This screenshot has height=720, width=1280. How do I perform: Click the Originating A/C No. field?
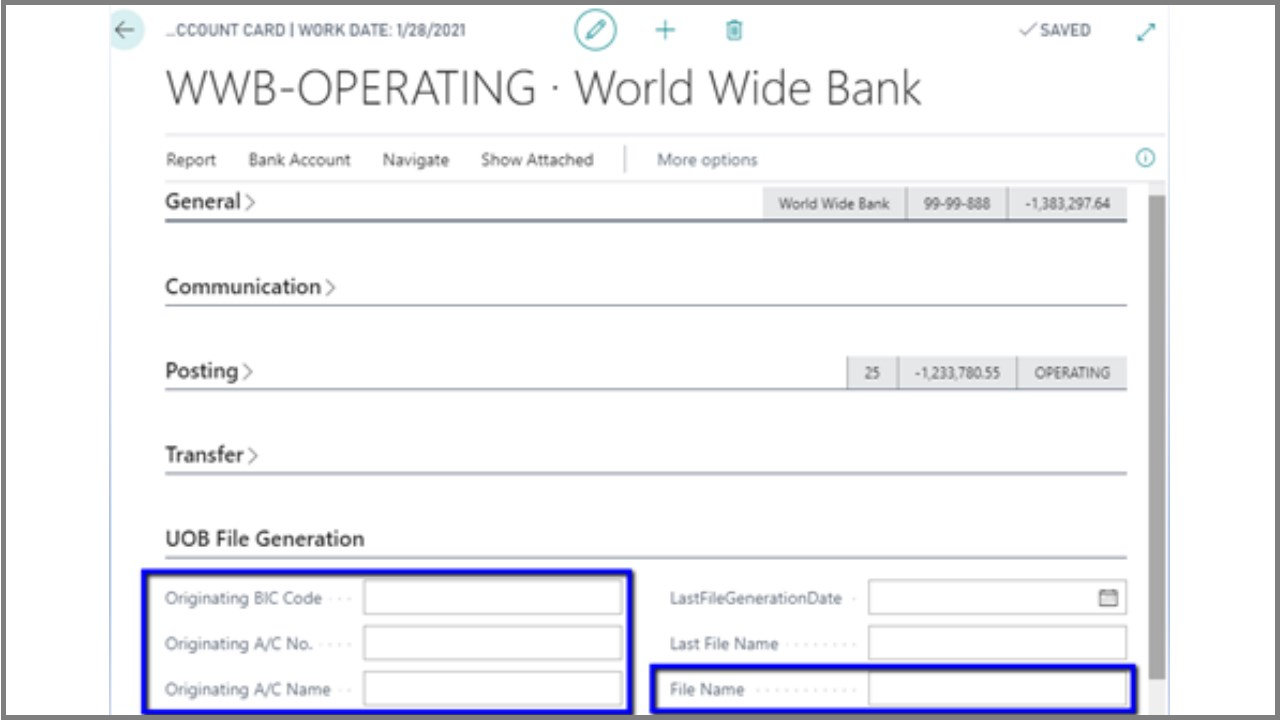click(x=493, y=643)
